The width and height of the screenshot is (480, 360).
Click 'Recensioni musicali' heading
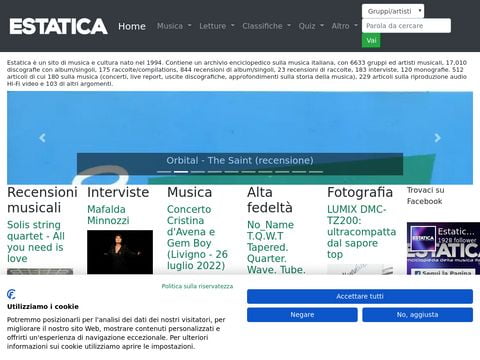pos(42,200)
